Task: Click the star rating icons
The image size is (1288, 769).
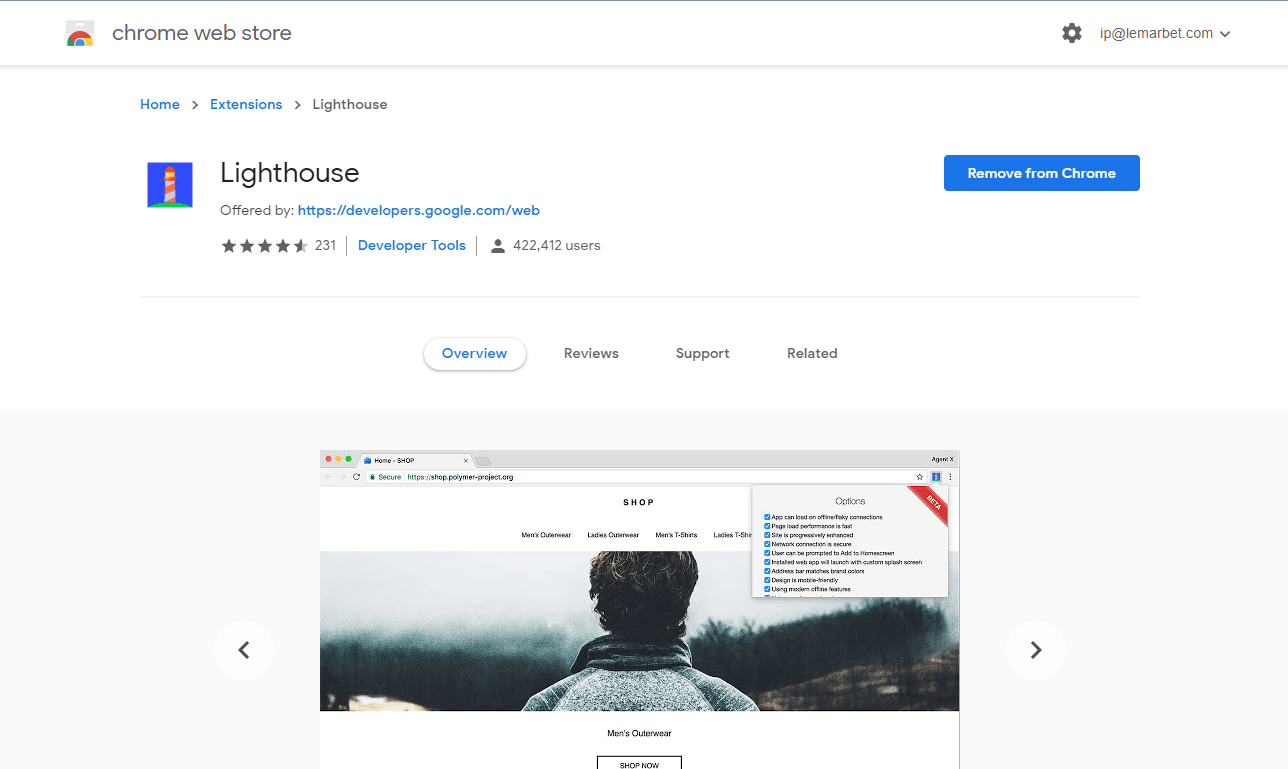Action: (x=264, y=245)
